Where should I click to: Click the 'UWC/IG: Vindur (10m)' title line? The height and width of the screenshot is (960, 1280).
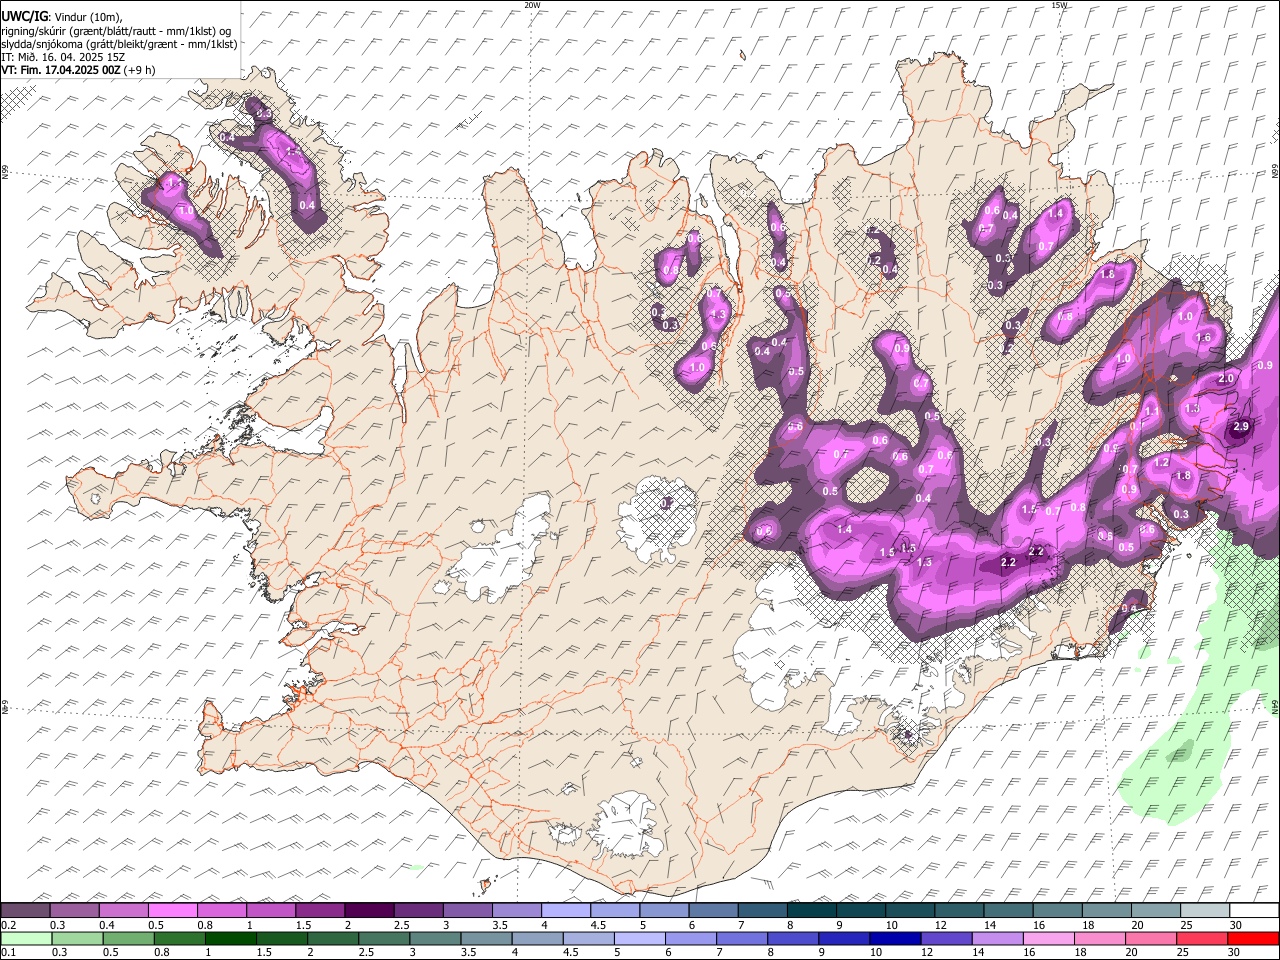[x=62, y=17]
